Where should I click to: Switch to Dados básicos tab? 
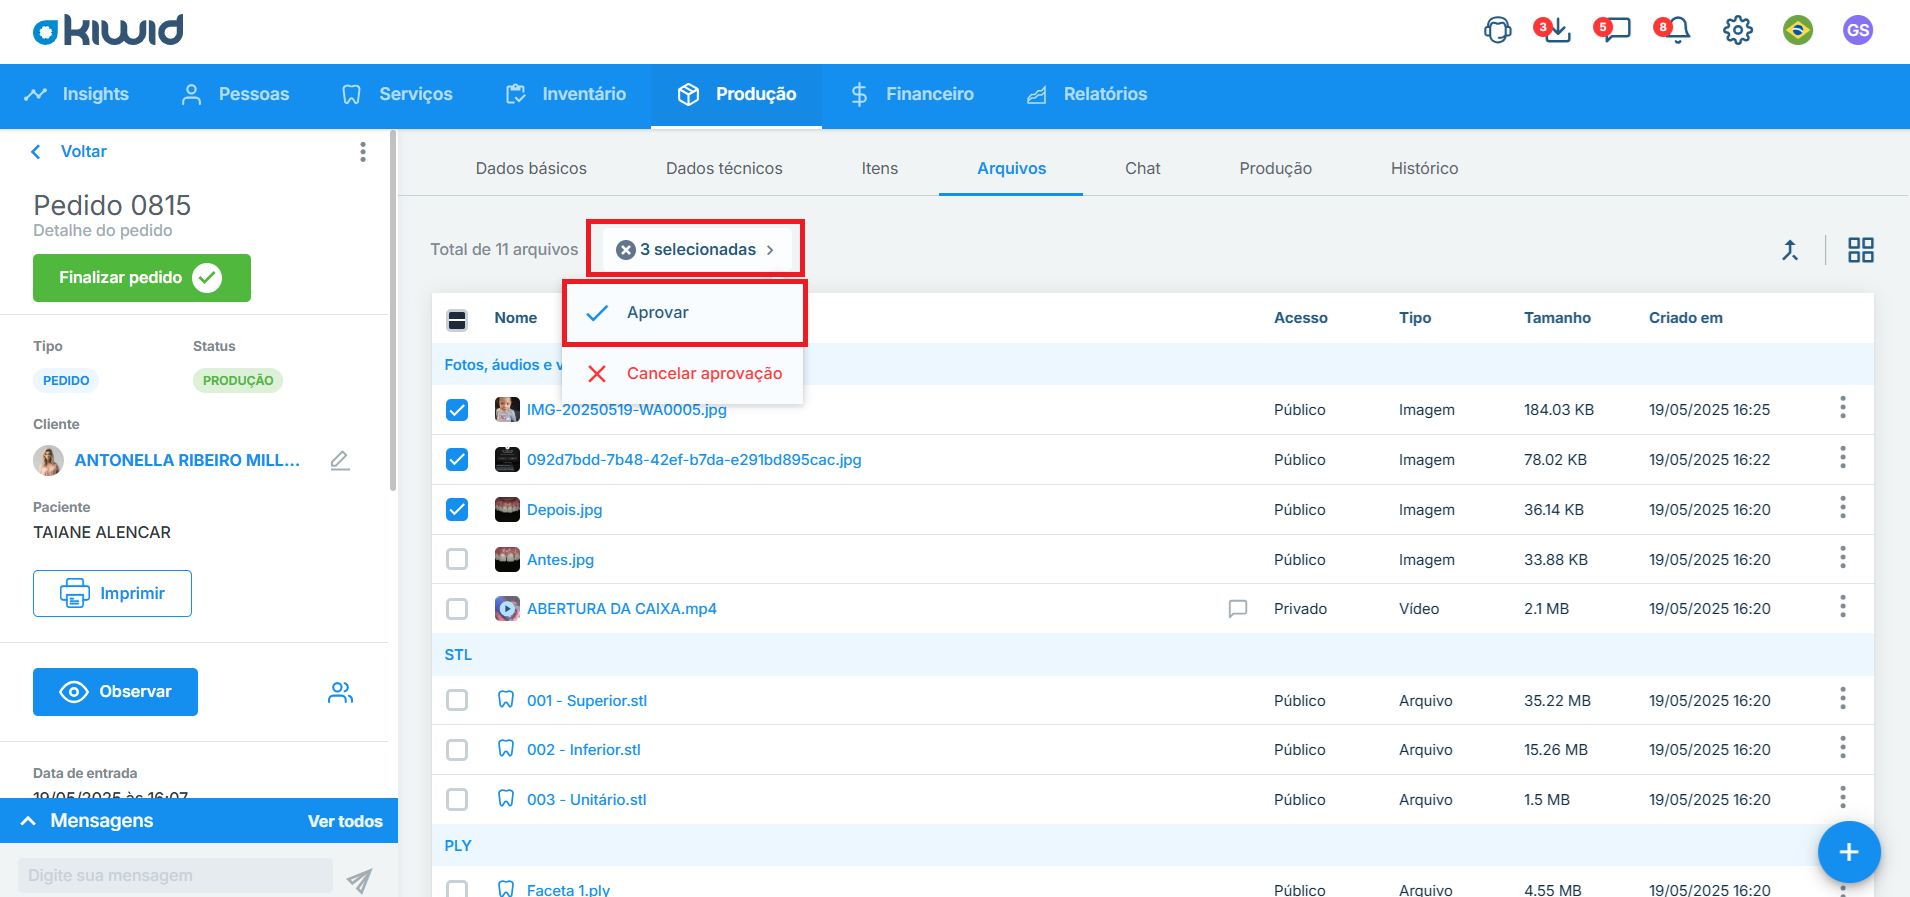click(x=531, y=168)
